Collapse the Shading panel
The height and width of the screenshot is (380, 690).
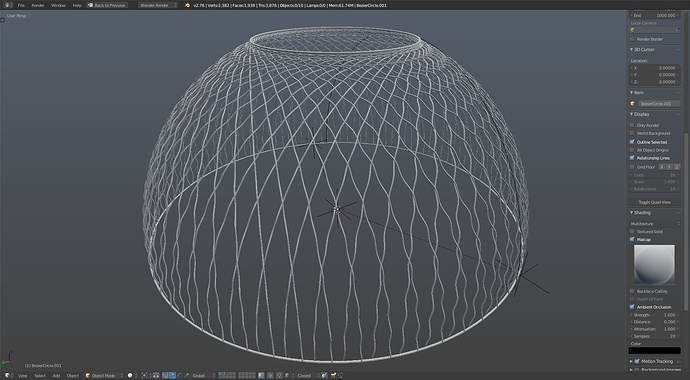click(632, 213)
